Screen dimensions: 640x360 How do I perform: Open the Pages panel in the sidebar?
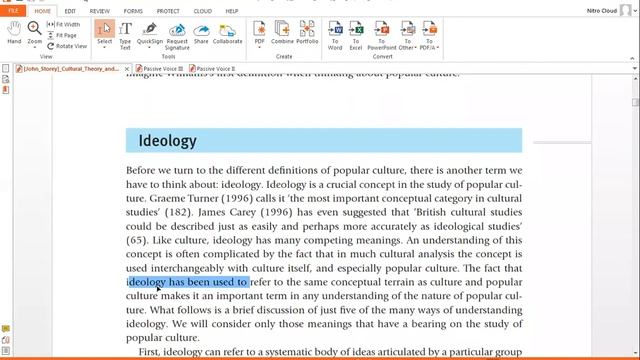[x=5, y=69]
